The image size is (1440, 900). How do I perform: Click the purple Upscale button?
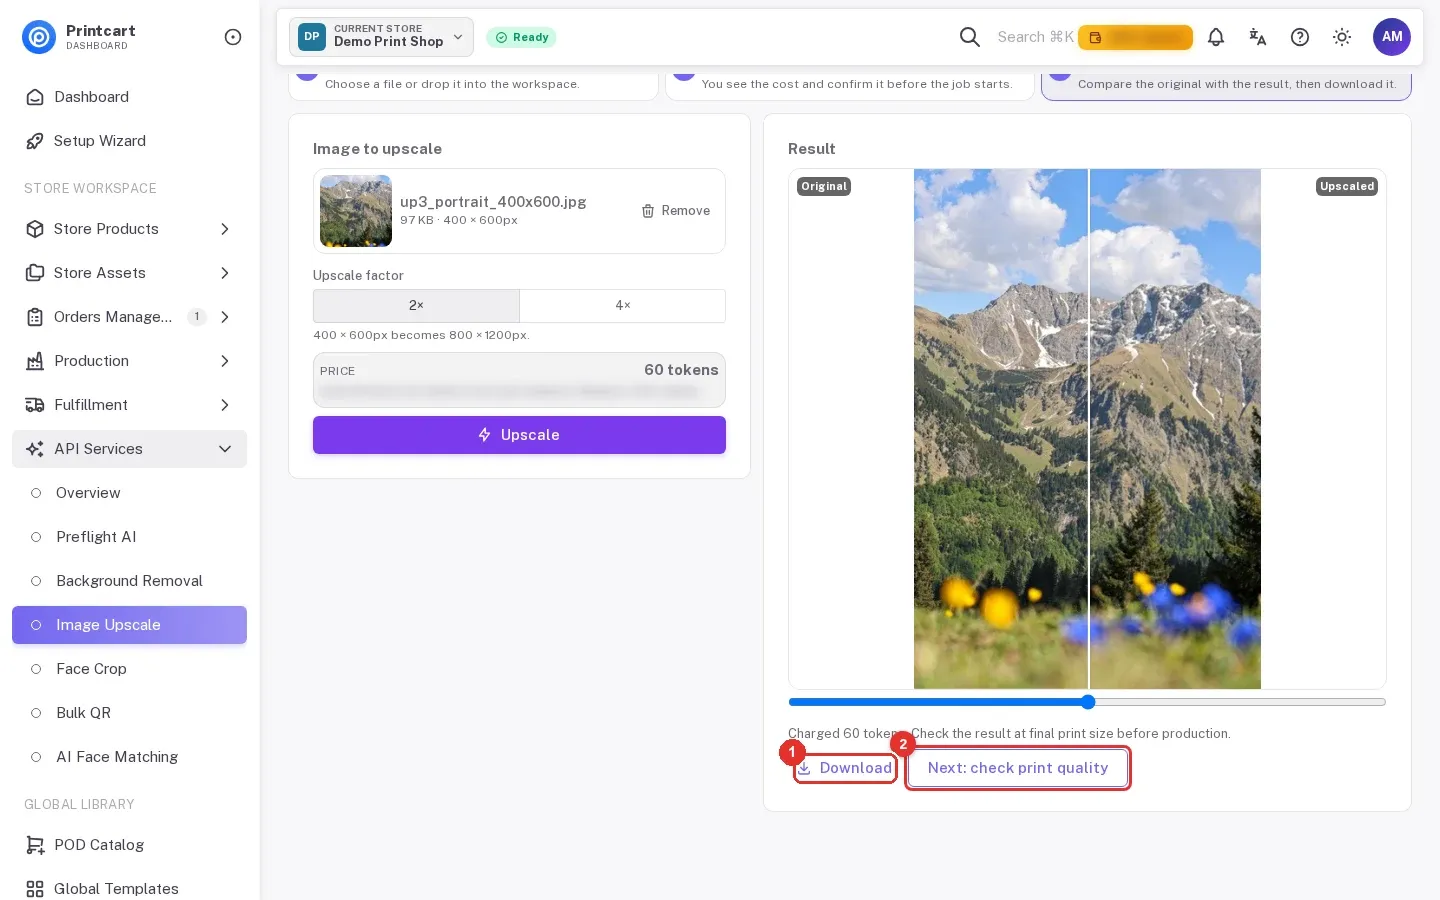point(519,435)
